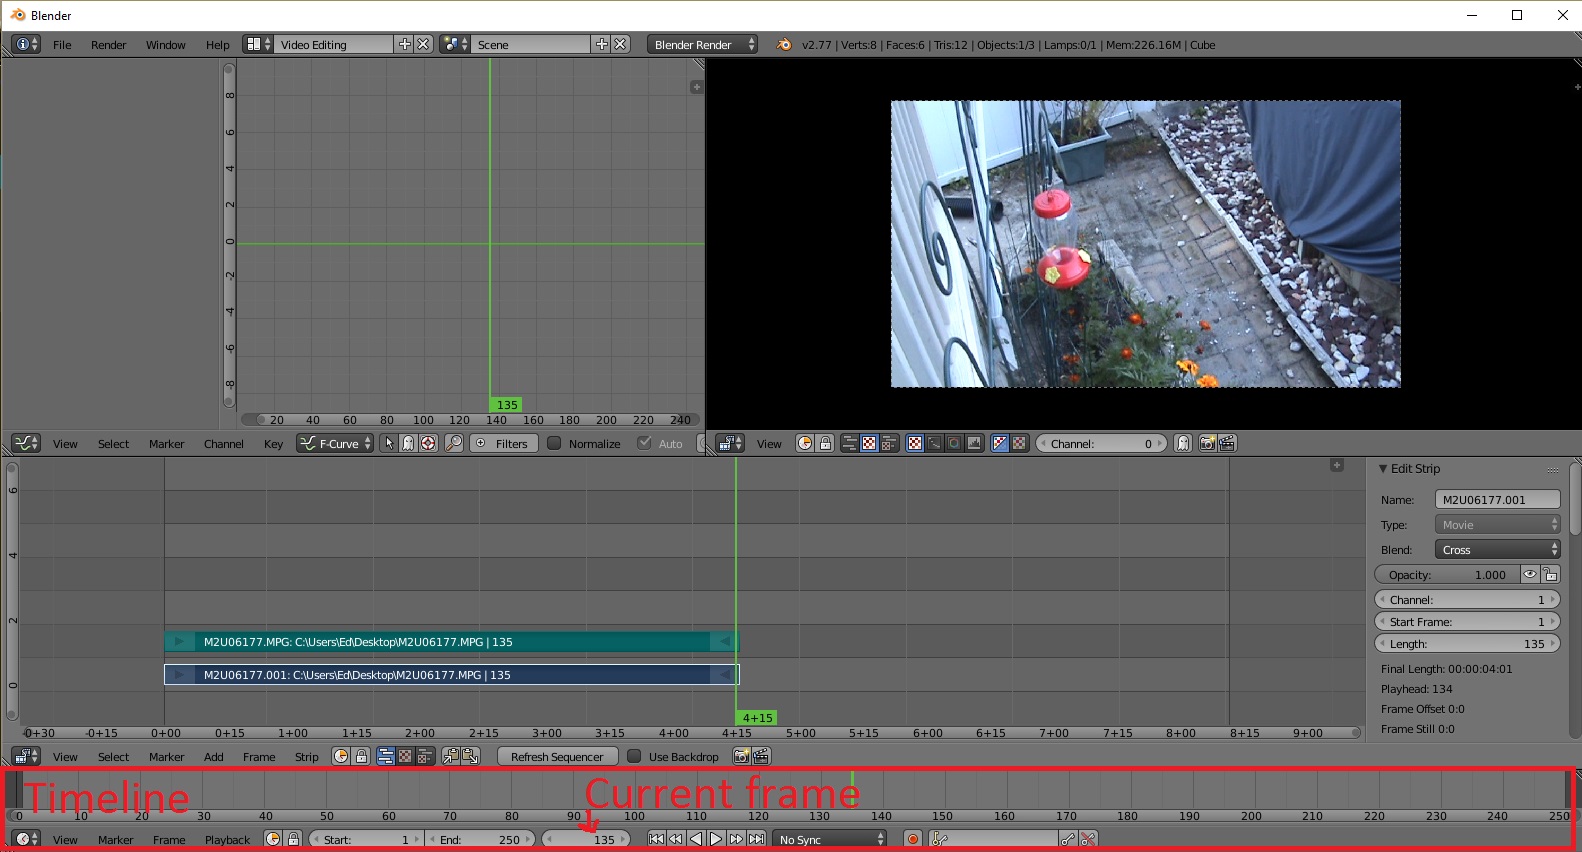Open the scene browser icon
Image resolution: width=1582 pixels, height=852 pixels.
[454, 44]
